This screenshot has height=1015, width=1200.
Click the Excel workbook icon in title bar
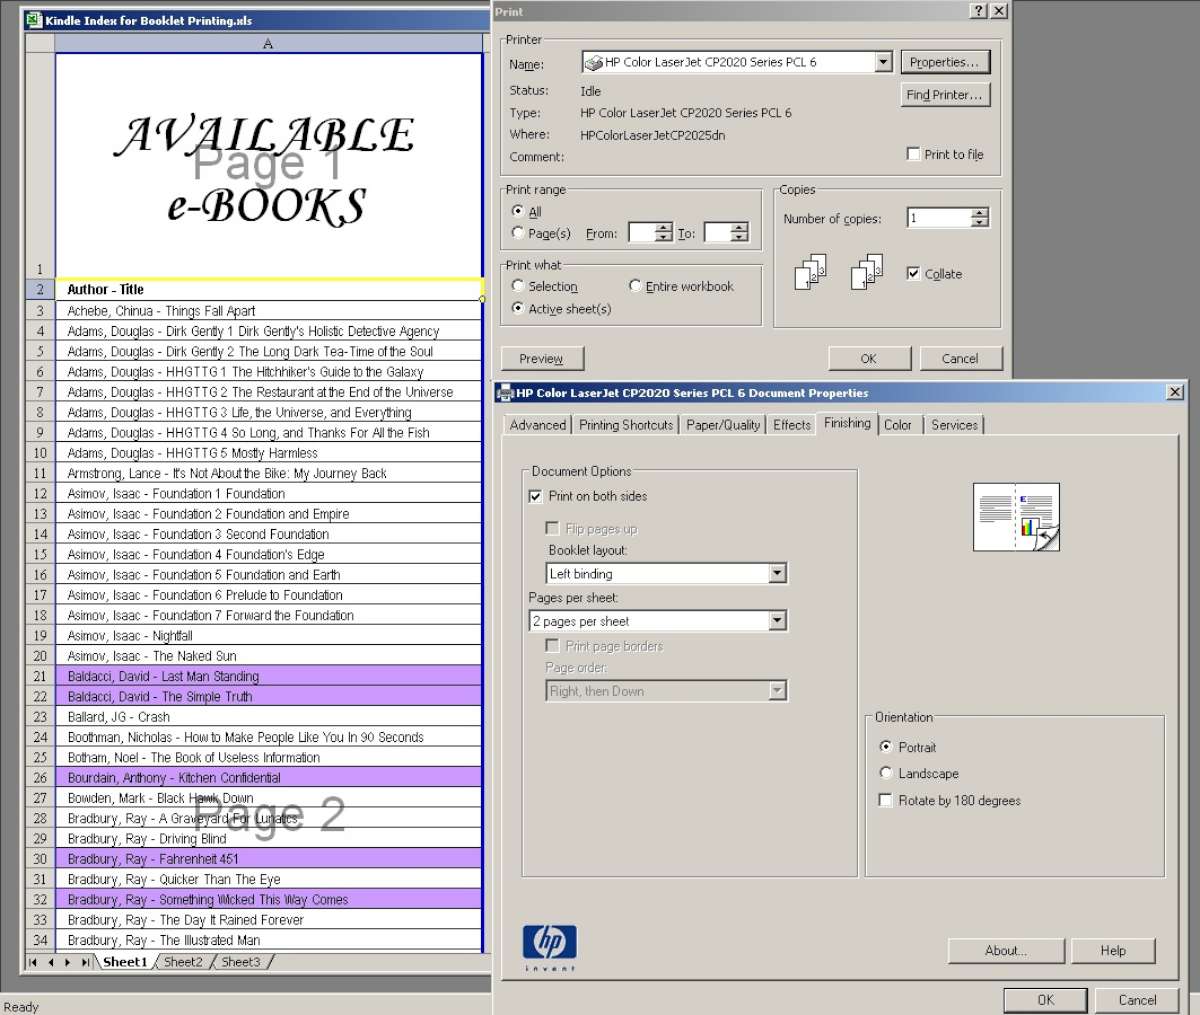tap(33, 19)
